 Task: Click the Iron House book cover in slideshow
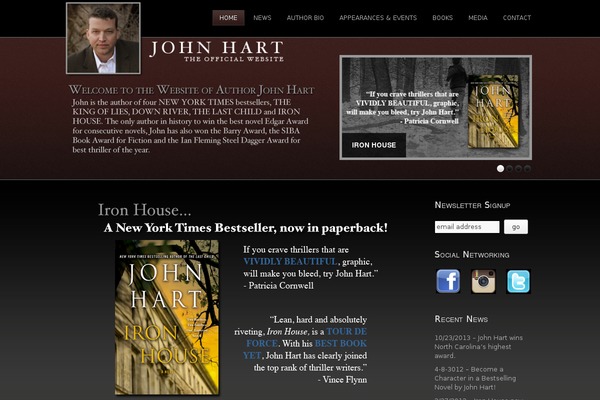pyautogui.click(x=493, y=111)
